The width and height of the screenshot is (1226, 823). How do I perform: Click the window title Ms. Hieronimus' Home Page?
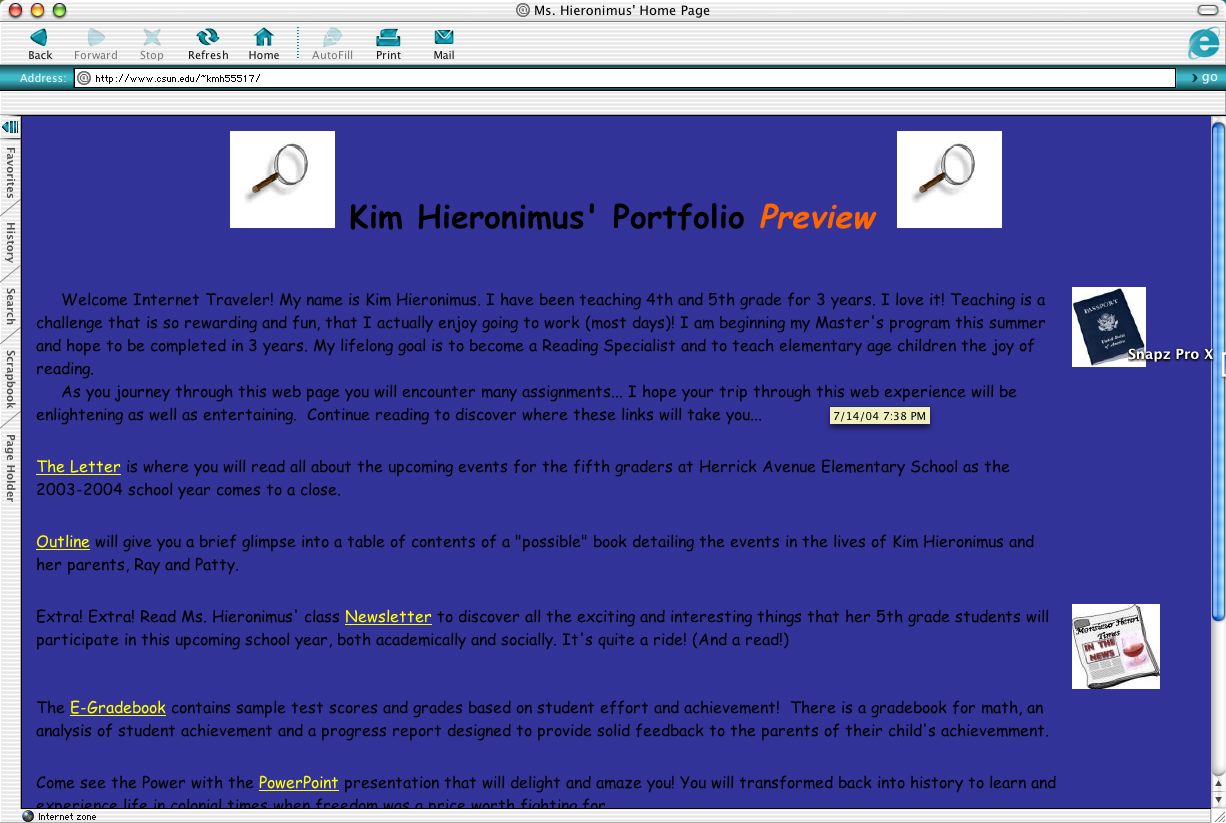pos(620,10)
